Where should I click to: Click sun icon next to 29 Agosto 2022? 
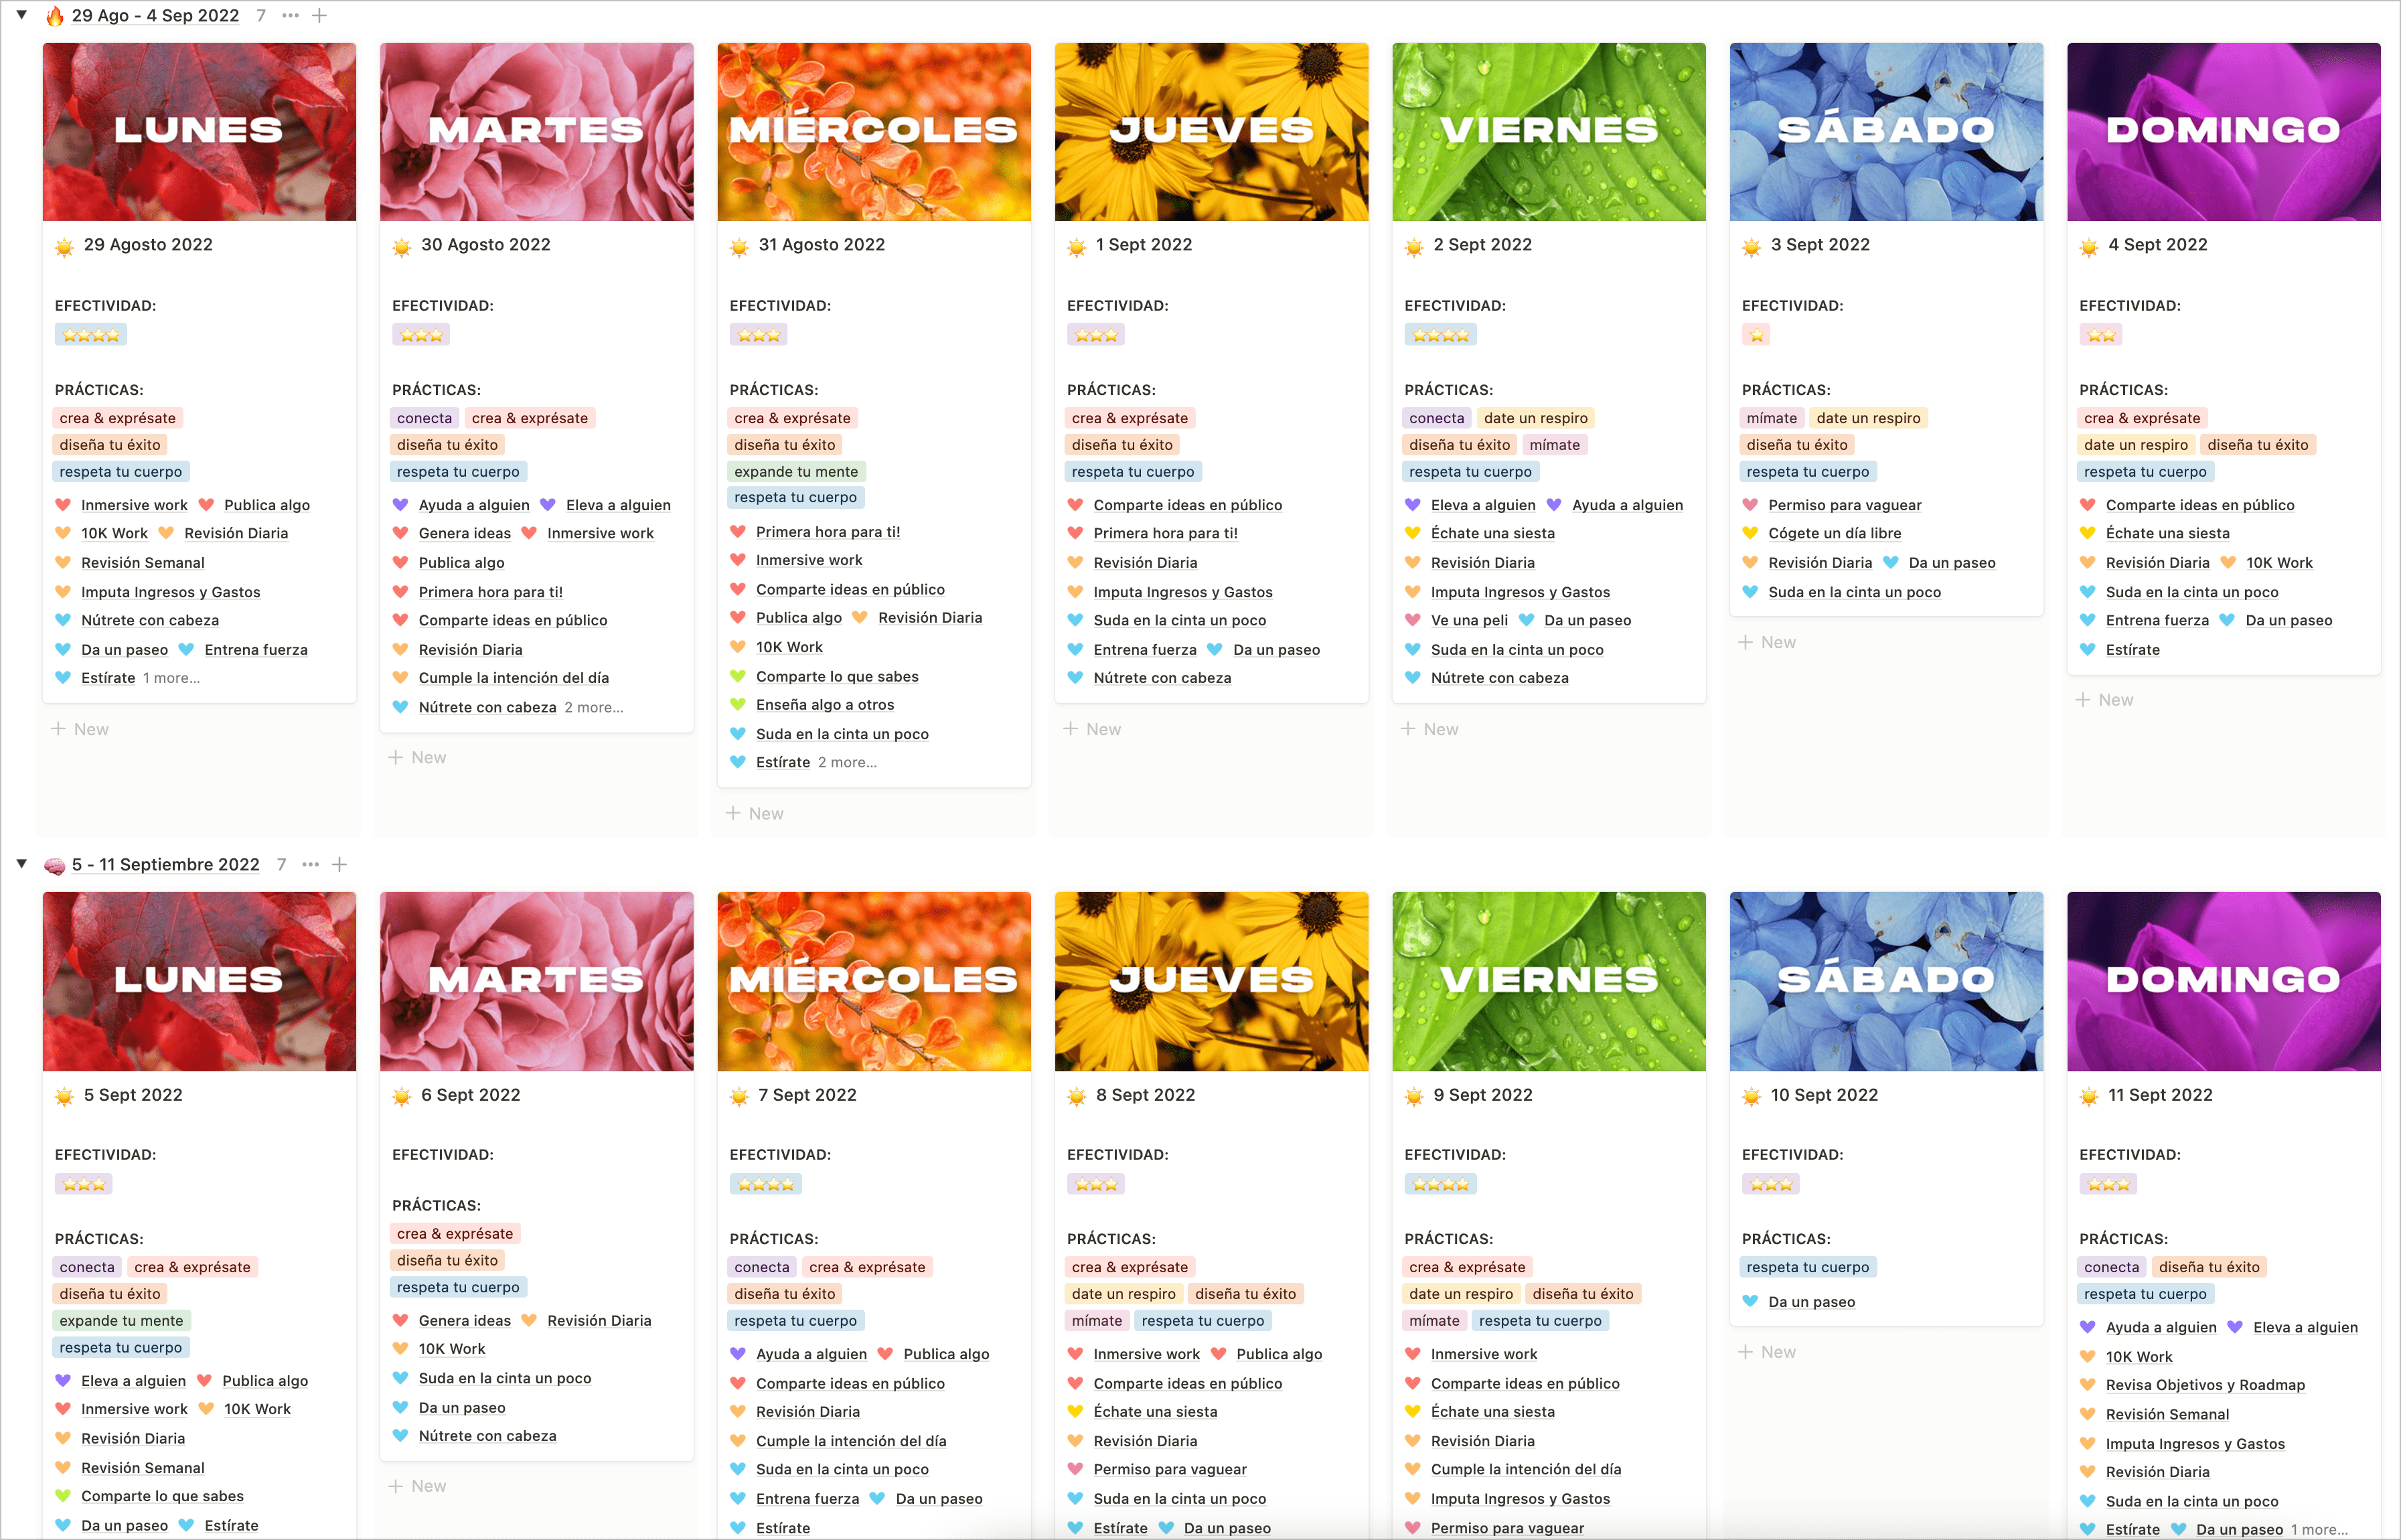(64, 247)
